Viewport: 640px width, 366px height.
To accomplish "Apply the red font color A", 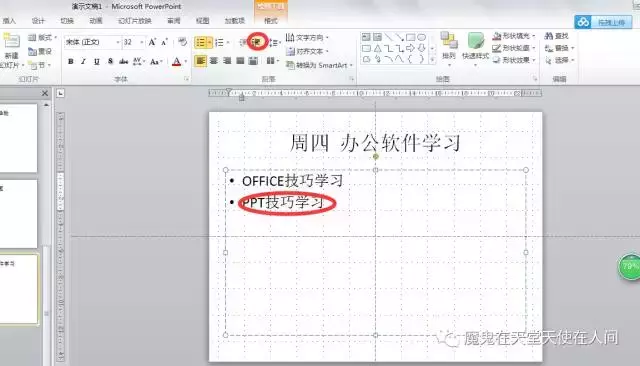I will (x=176, y=62).
